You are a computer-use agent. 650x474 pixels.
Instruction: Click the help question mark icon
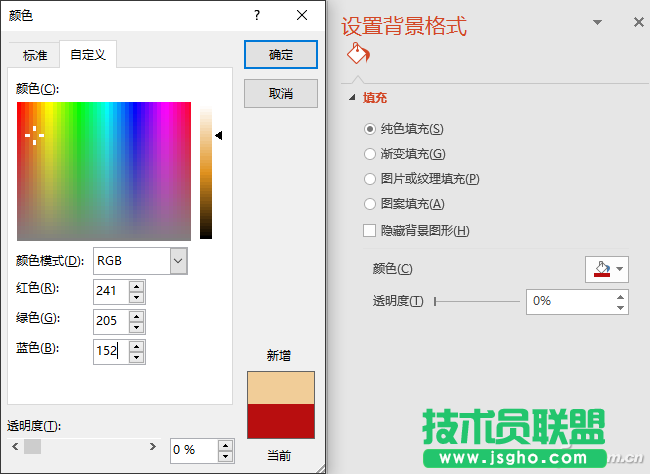click(257, 15)
